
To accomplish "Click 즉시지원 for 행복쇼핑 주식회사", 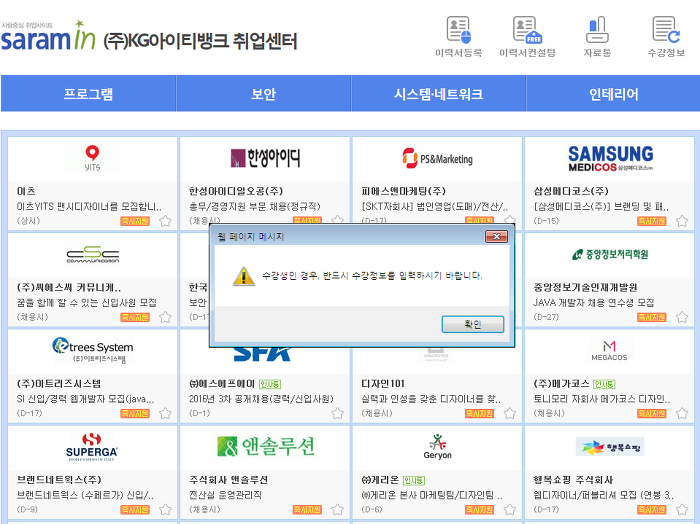I will point(651,509).
